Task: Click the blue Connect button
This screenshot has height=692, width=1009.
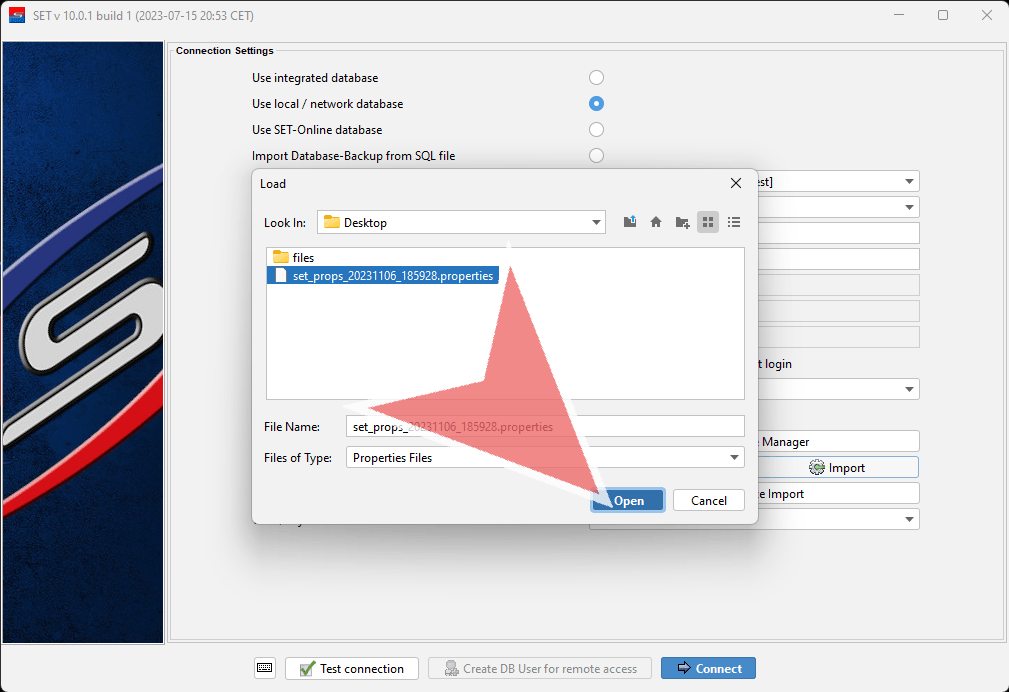Action: 708,668
